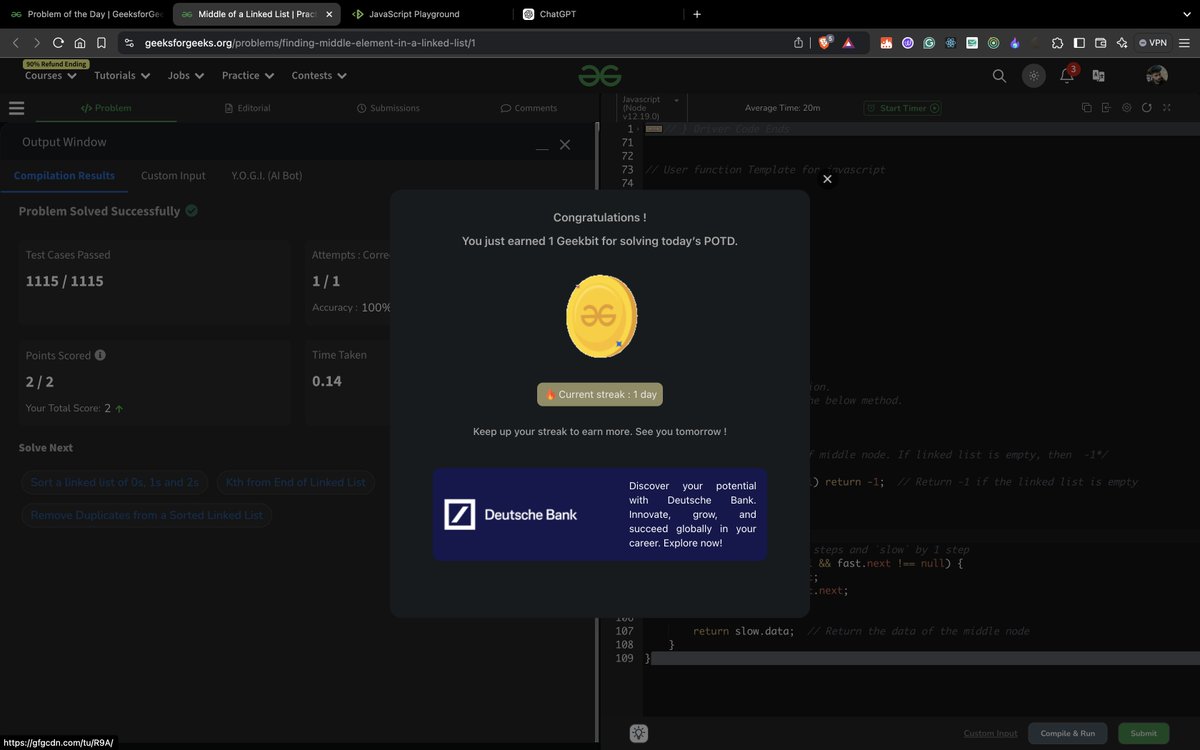Open notifications via the bell icon

(1065, 75)
